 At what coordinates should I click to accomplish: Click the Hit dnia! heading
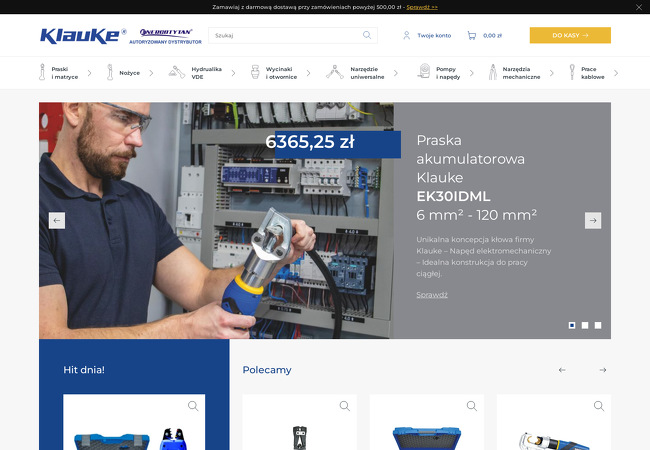84,370
